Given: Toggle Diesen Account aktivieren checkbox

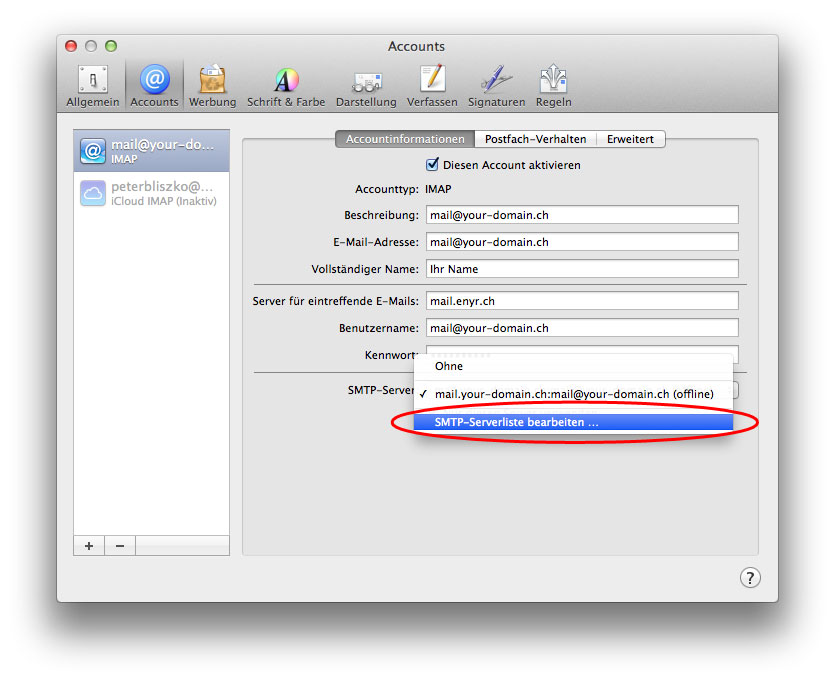Looking at the screenshot, I should click(x=433, y=165).
